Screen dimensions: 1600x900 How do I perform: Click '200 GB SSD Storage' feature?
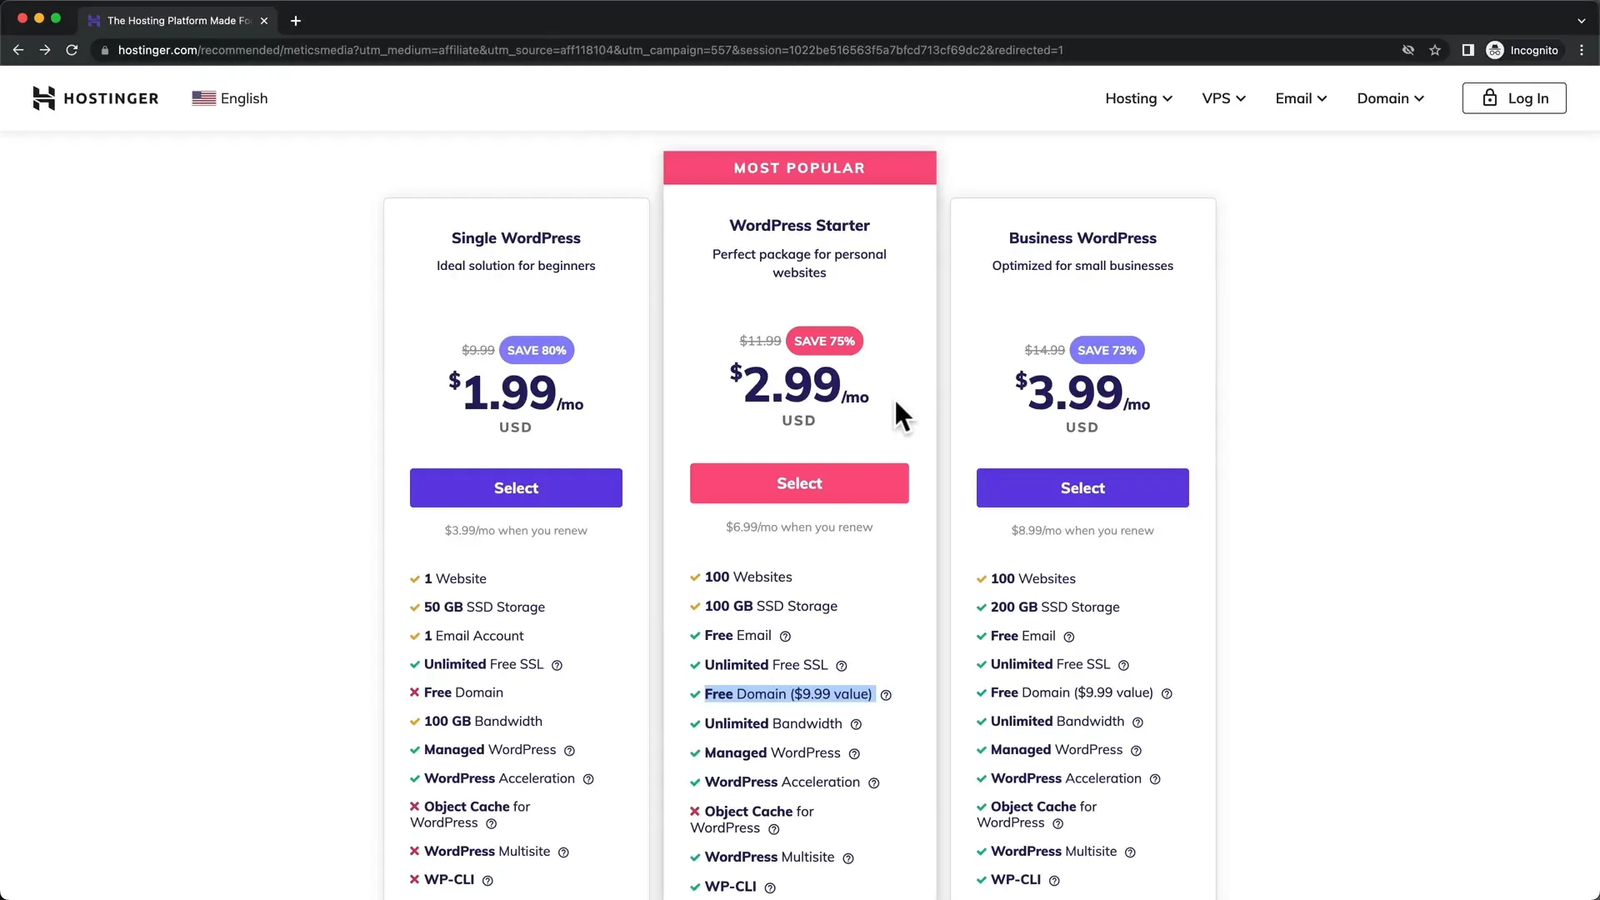pyautogui.click(x=1055, y=607)
